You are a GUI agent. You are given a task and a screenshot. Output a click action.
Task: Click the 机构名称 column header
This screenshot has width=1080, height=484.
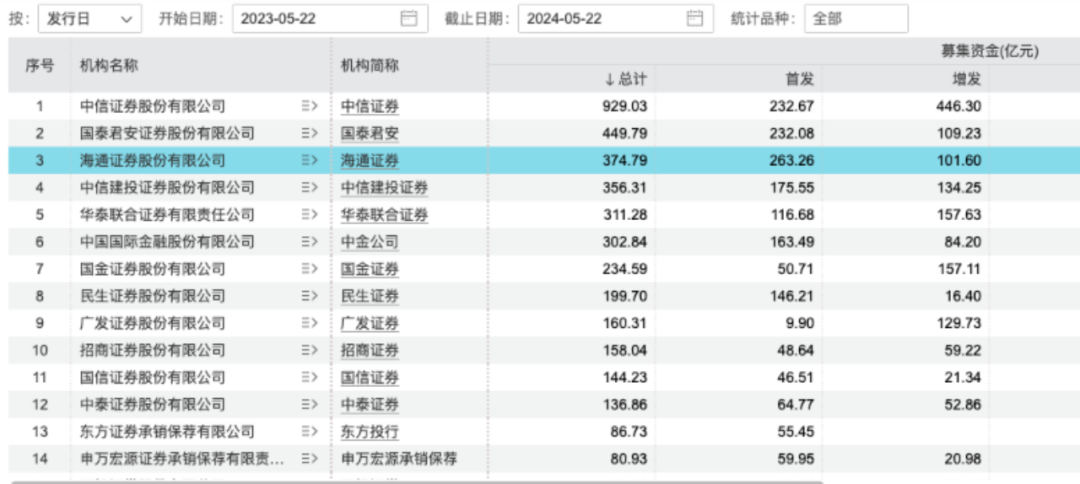point(109,65)
